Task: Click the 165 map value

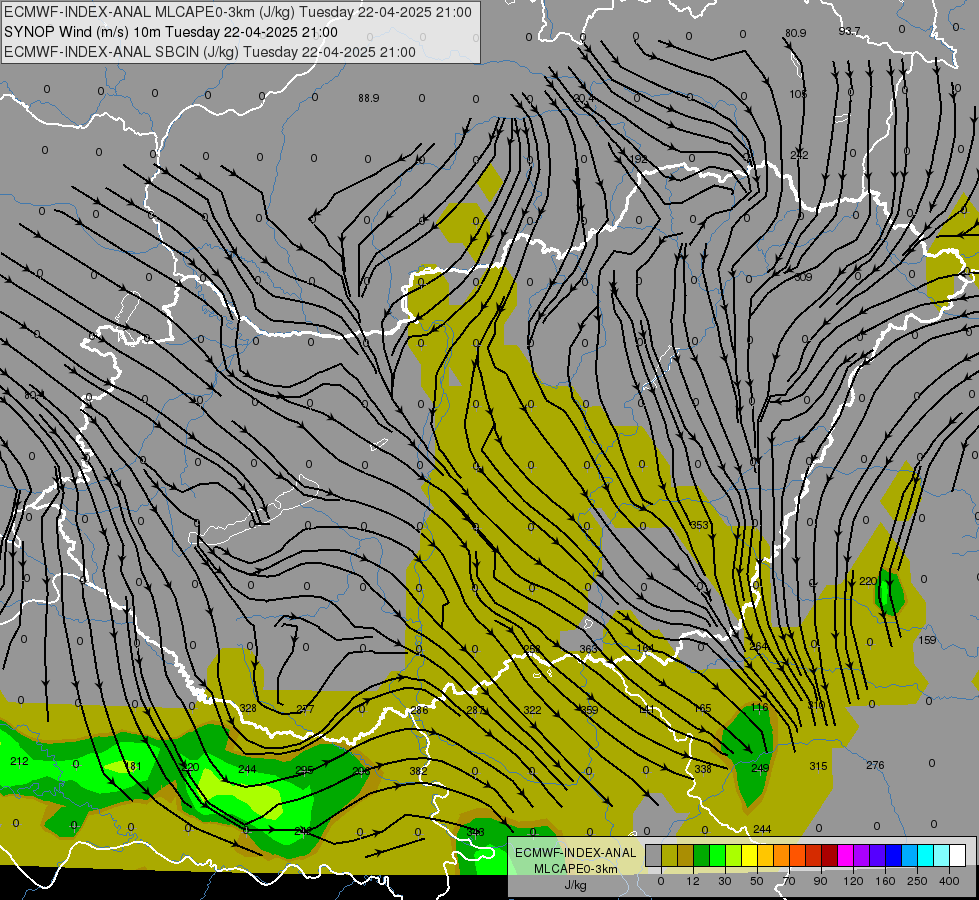Action: (702, 708)
